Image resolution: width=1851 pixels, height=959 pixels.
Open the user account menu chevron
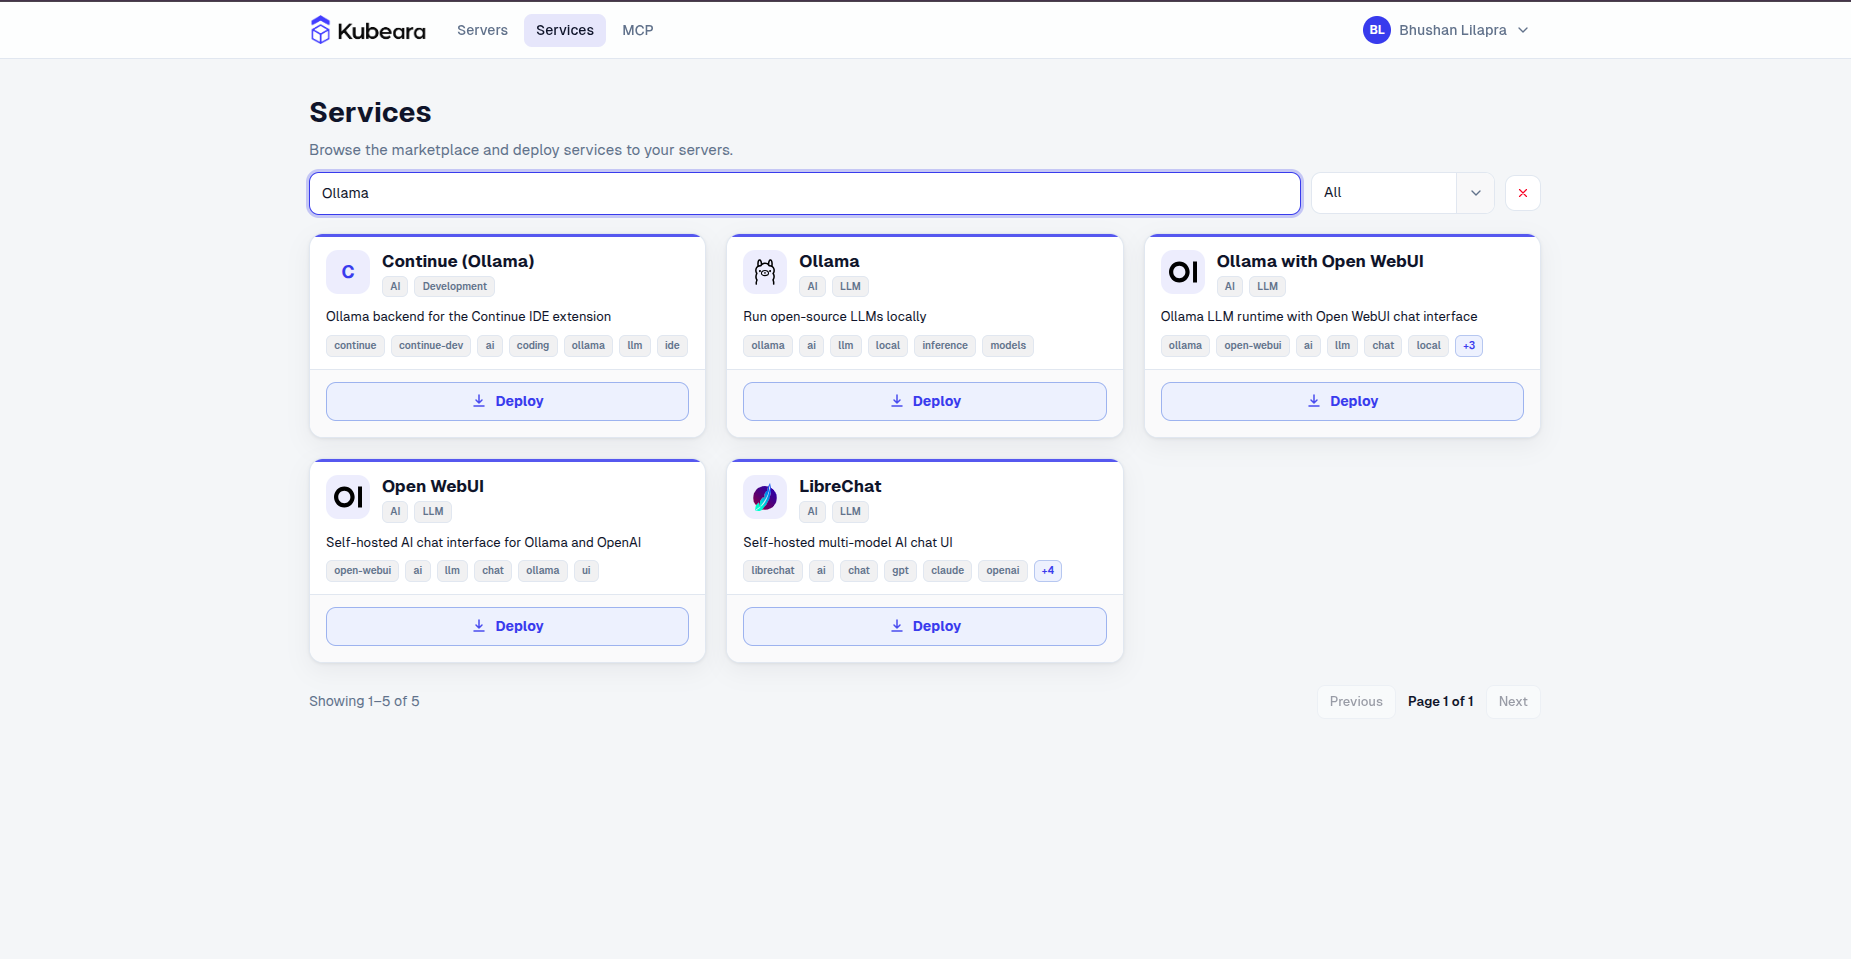pyautogui.click(x=1523, y=30)
